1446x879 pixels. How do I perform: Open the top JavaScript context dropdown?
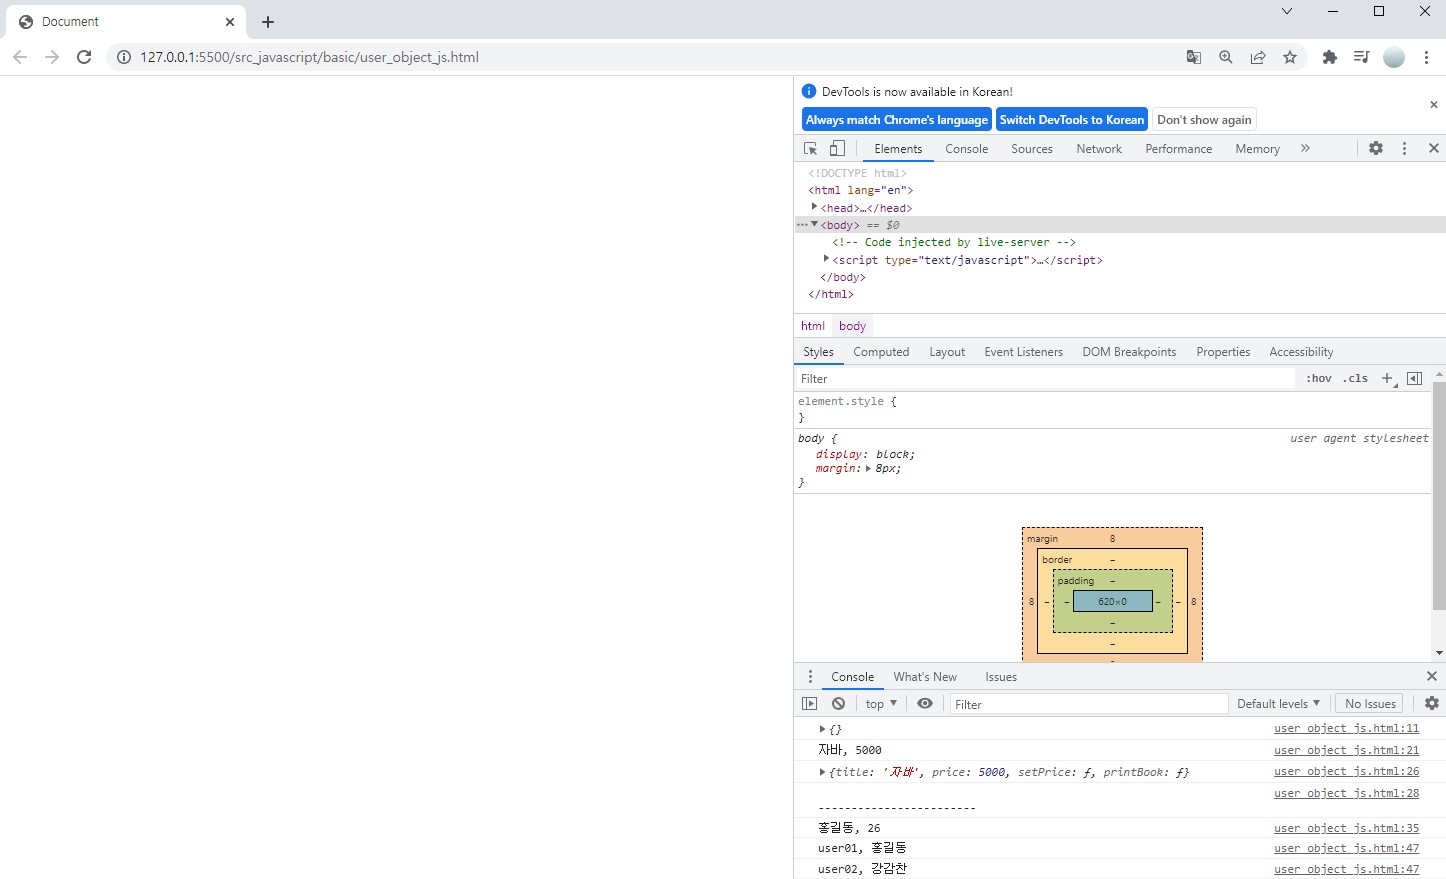coord(881,704)
